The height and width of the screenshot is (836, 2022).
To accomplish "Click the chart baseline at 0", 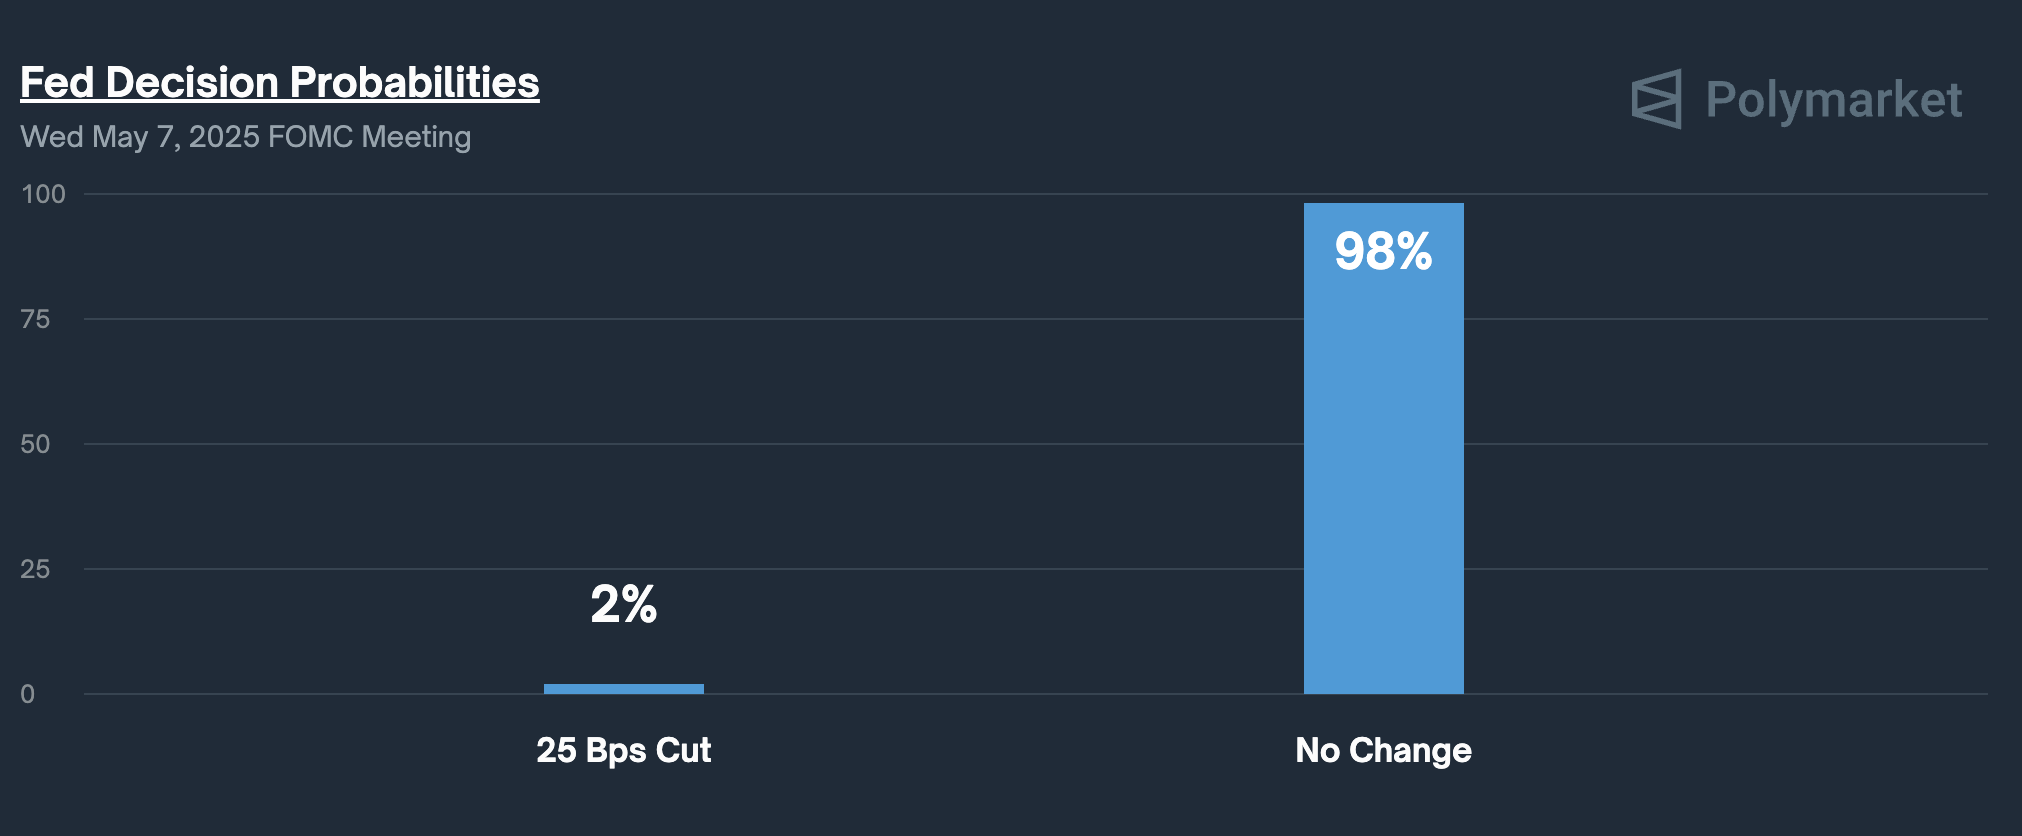I will (x=900, y=694).
